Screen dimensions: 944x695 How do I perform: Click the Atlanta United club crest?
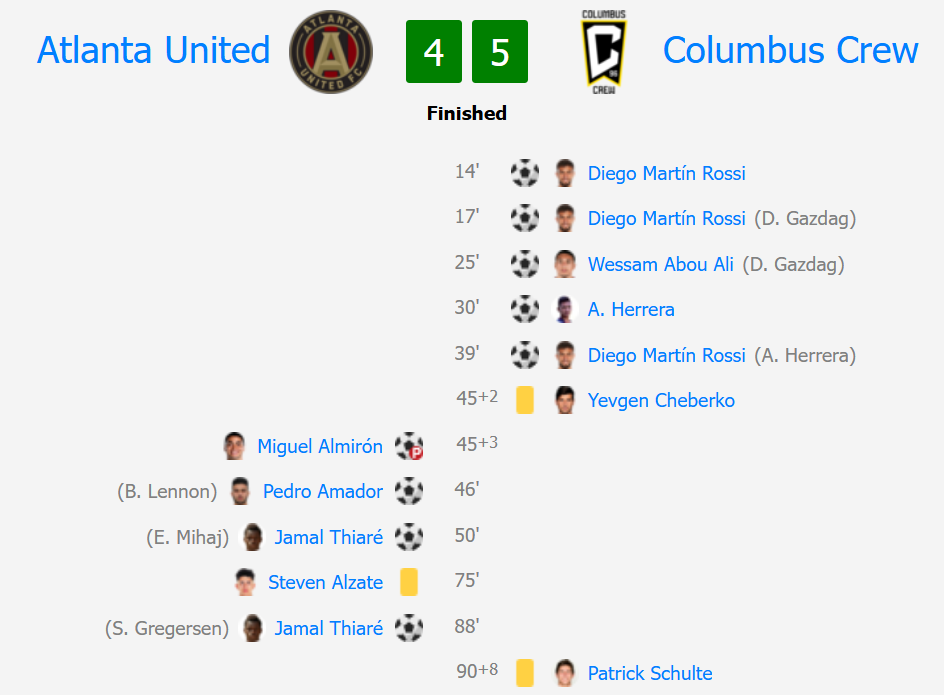[331, 52]
